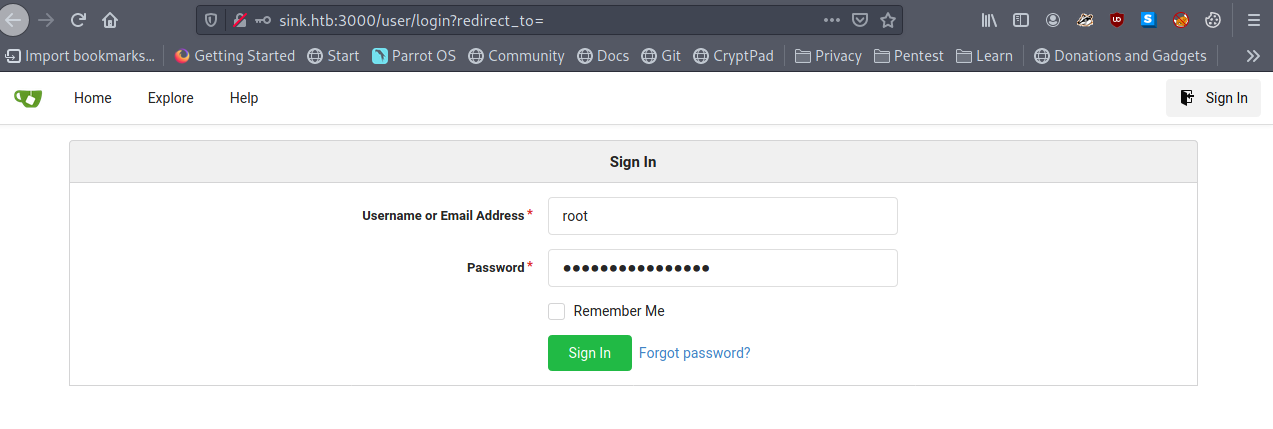Open the Pentest bookmarks folder

click(908, 56)
